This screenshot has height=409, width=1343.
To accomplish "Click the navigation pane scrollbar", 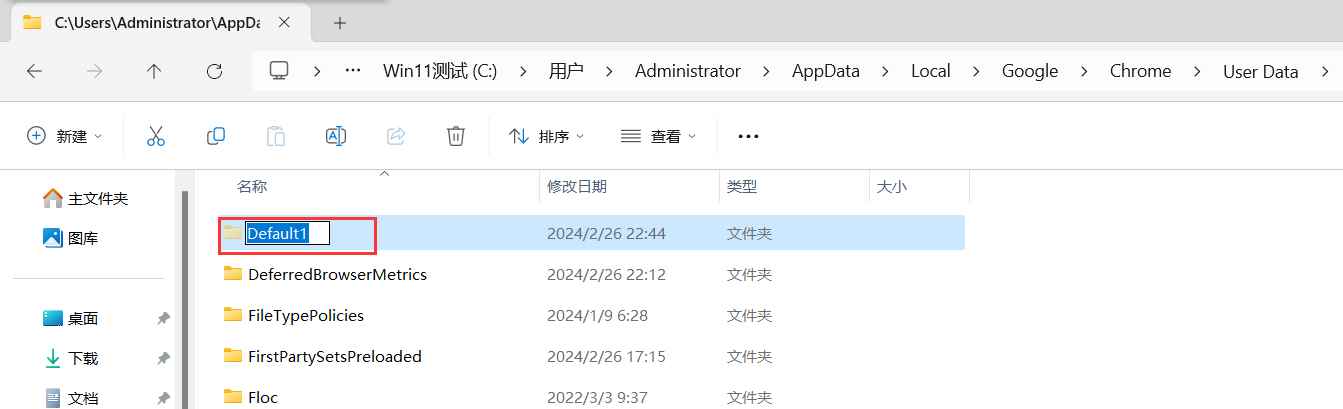I will (x=185, y=300).
